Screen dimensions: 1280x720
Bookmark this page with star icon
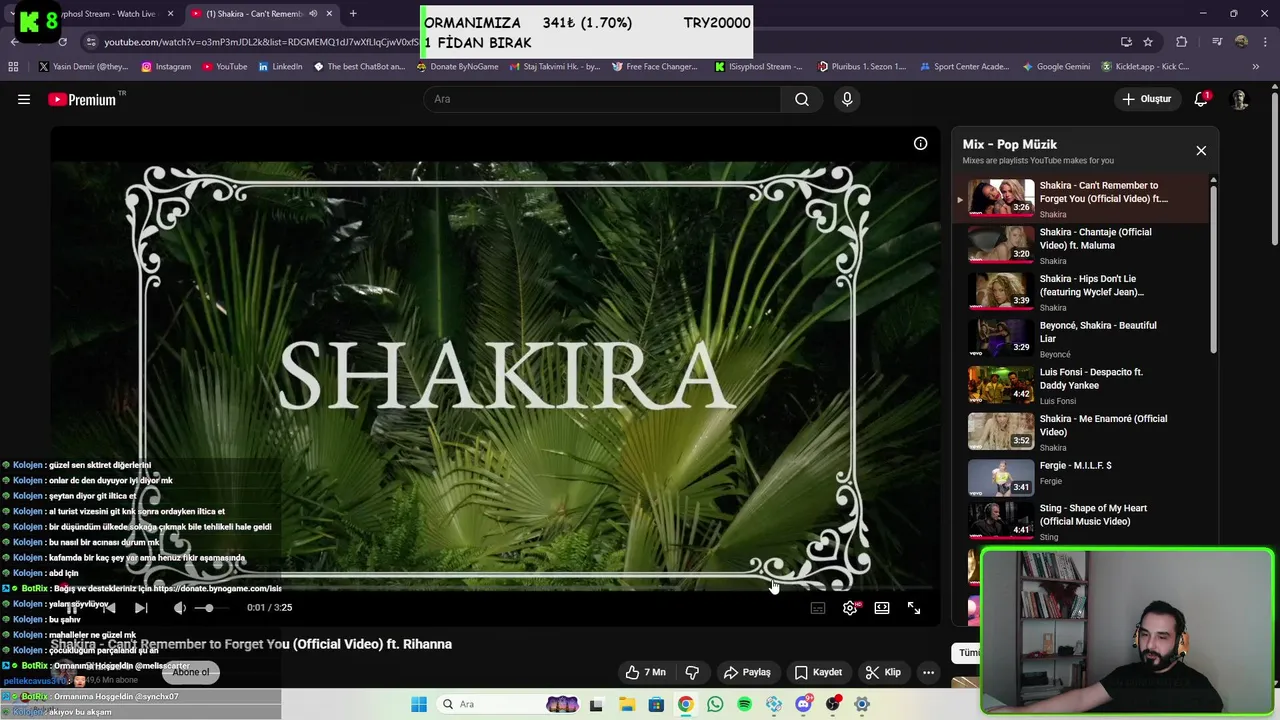point(1148,42)
